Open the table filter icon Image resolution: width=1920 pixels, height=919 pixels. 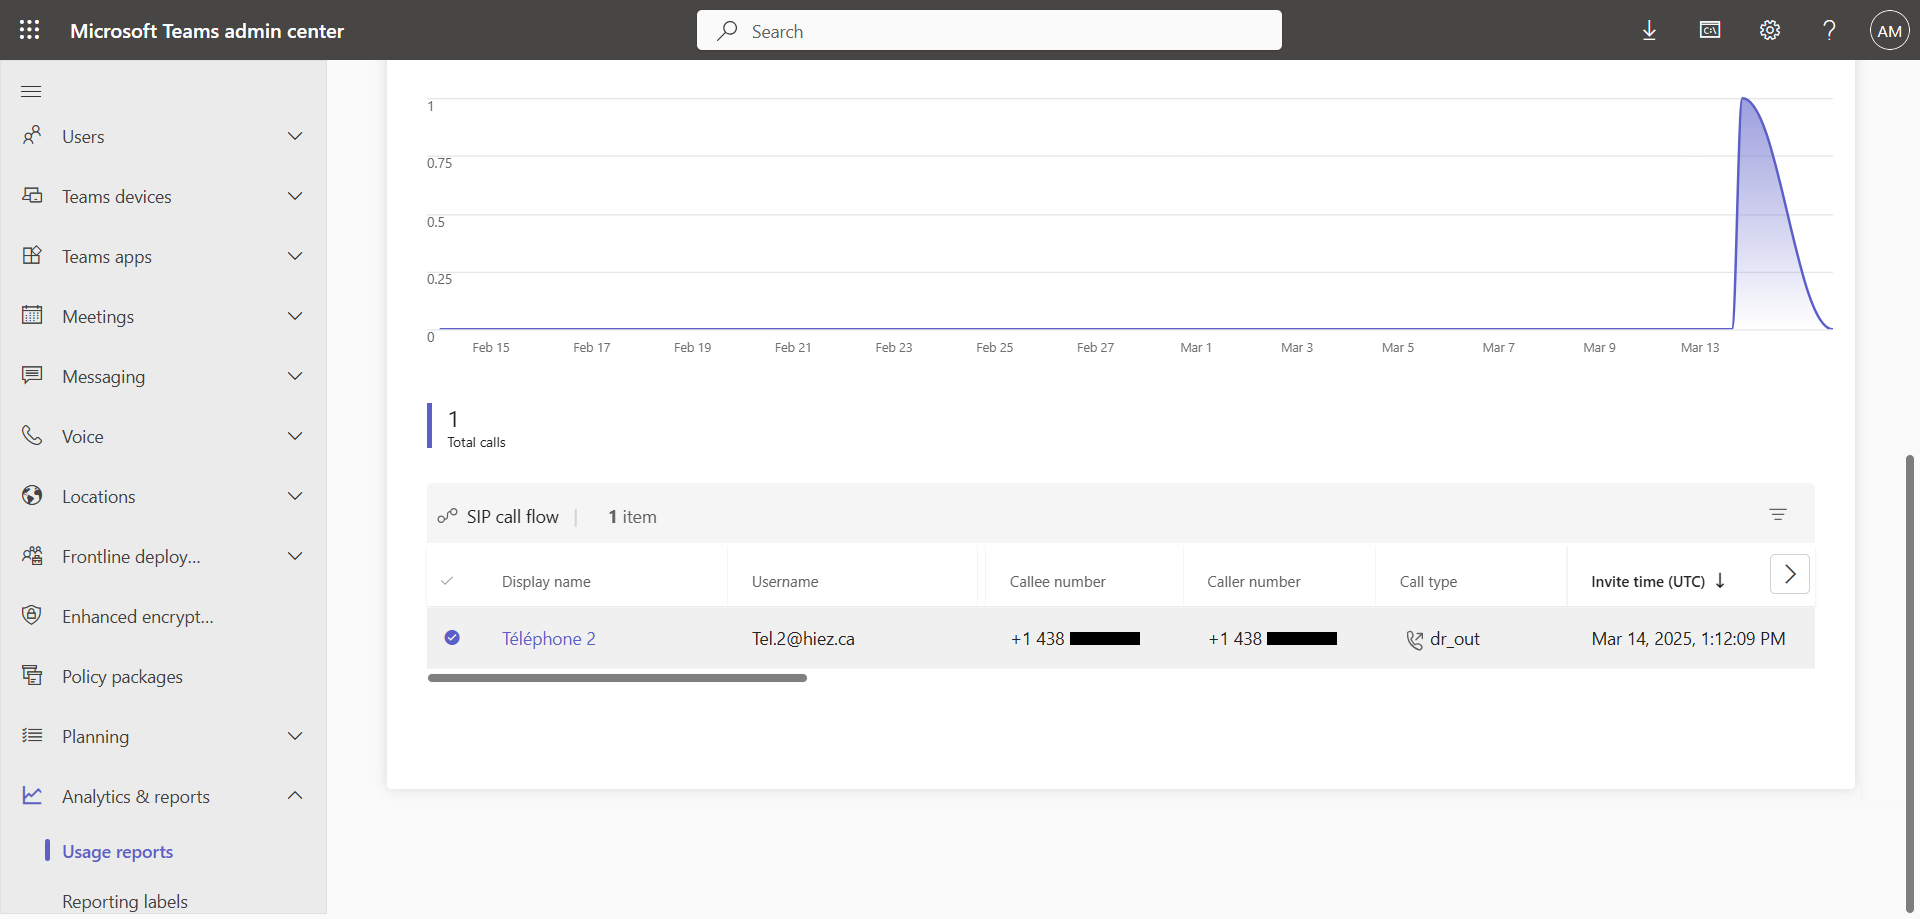coord(1777,514)
